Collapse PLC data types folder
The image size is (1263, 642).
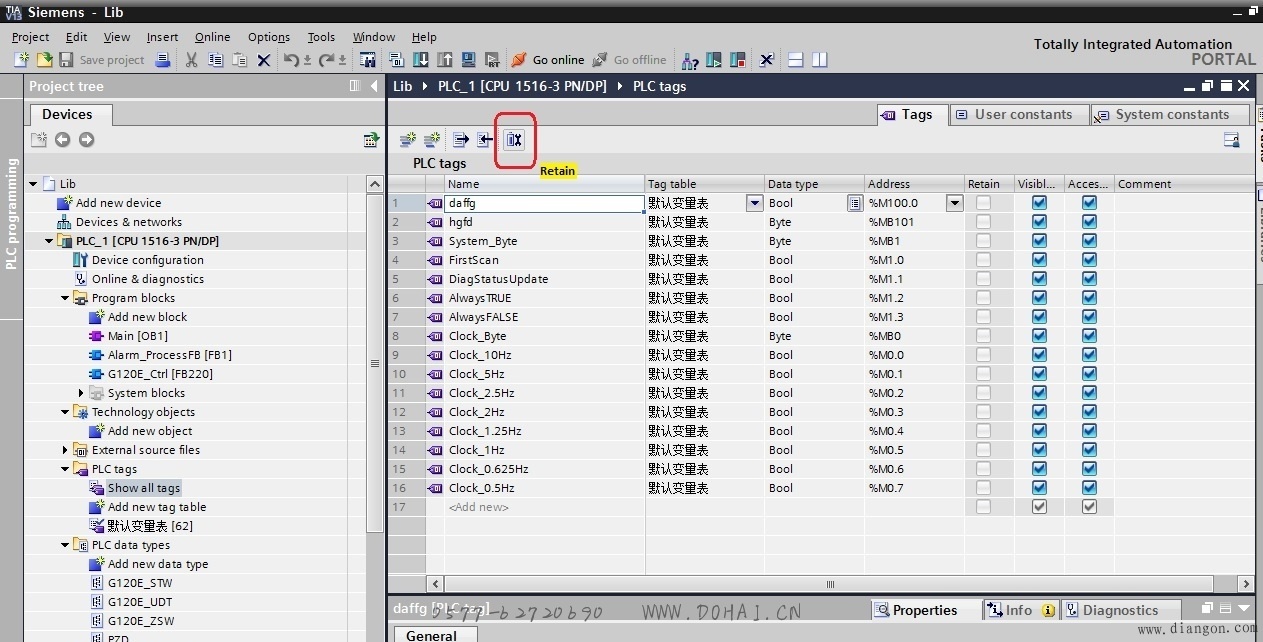65,545
